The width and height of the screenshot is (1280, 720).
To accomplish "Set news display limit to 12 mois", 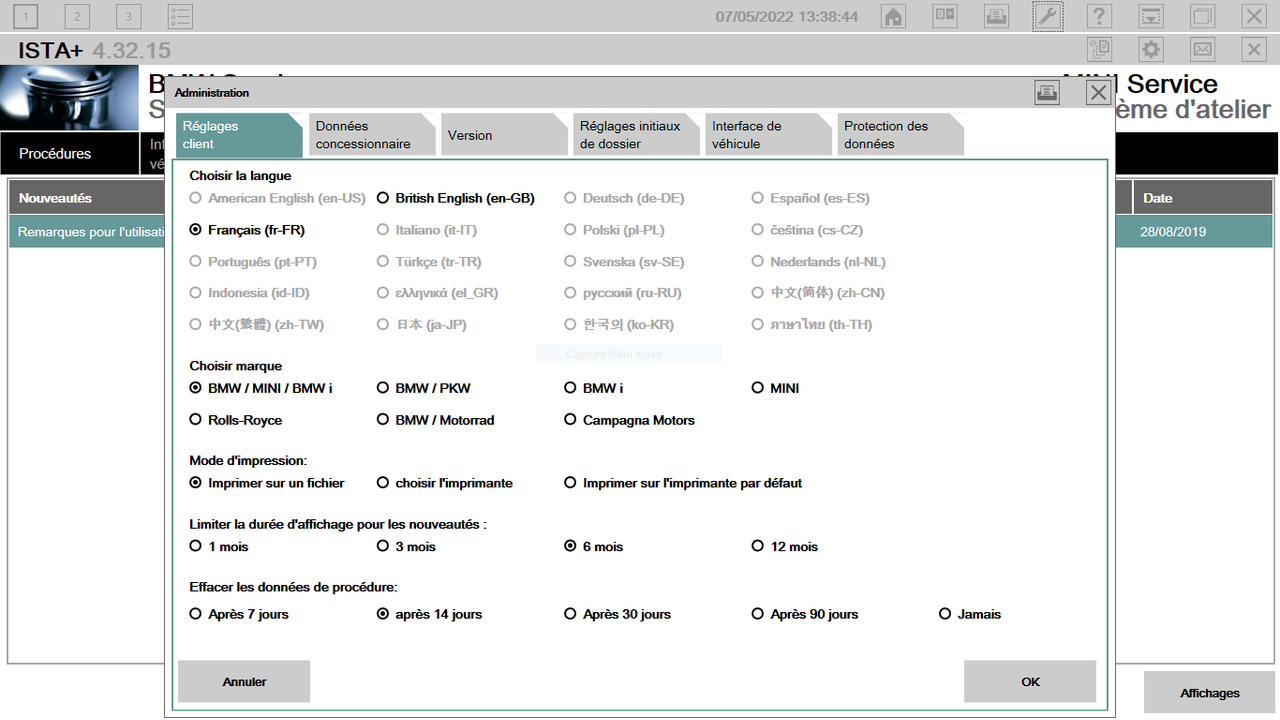I will pyautogui.click(x=785, y=546).
